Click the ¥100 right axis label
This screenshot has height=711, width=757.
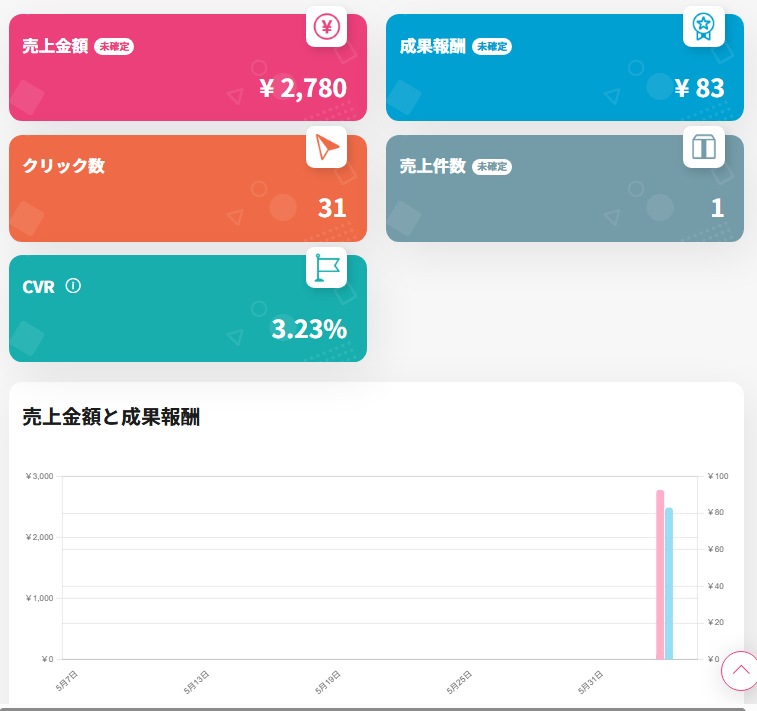[x=718, y=476]
